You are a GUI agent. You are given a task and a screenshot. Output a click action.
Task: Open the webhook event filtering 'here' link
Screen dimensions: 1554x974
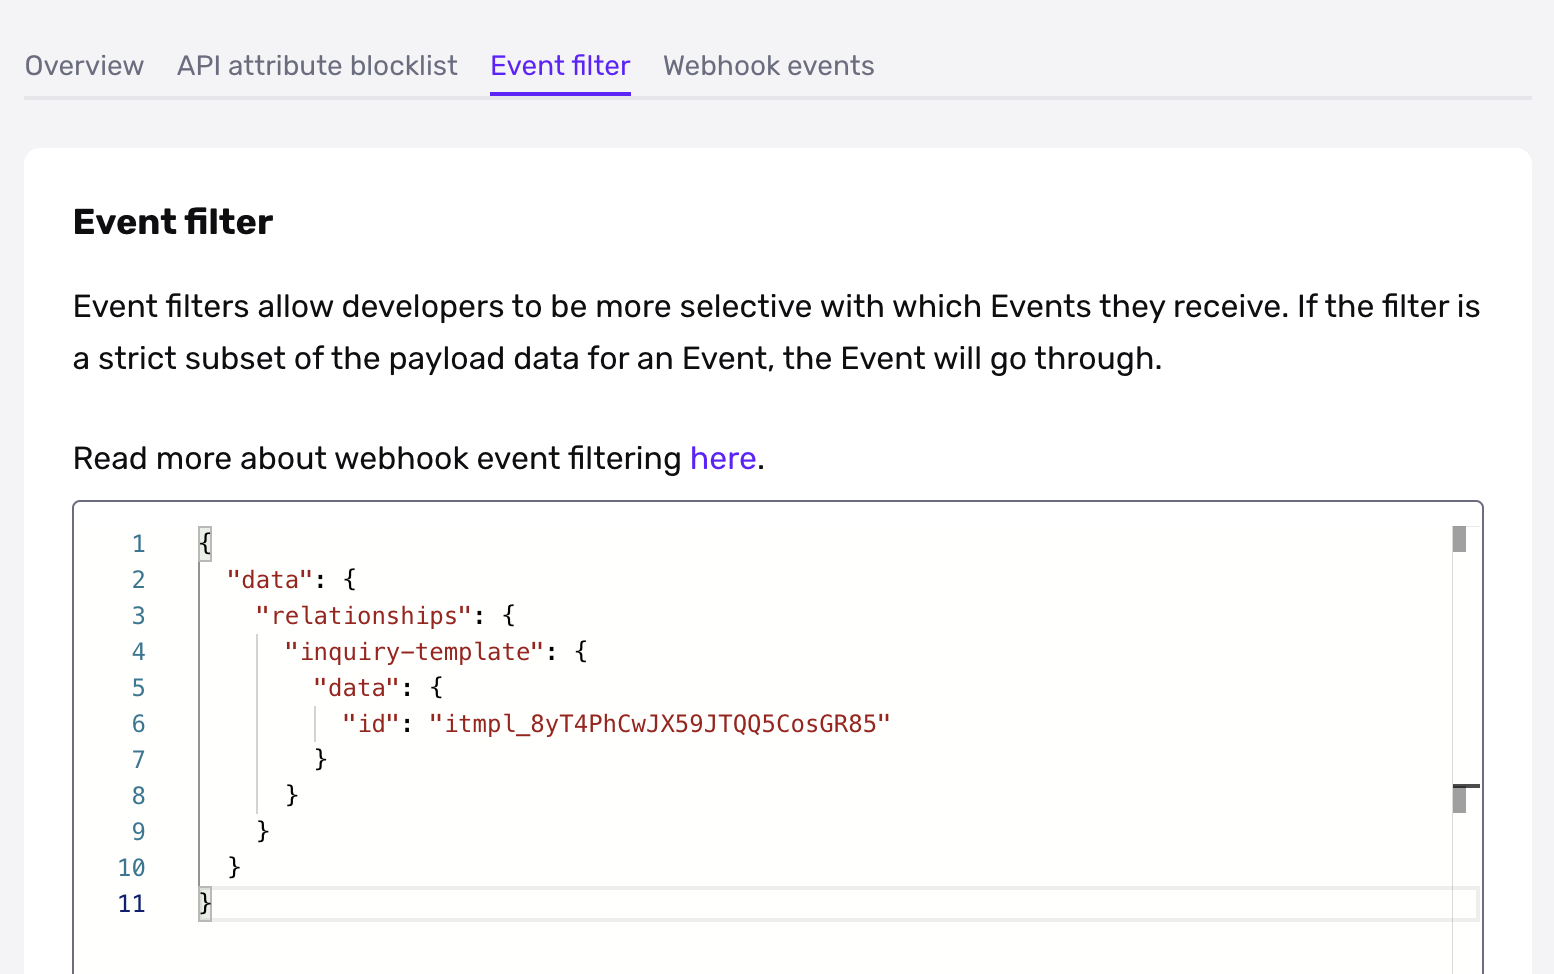[723, 458]
